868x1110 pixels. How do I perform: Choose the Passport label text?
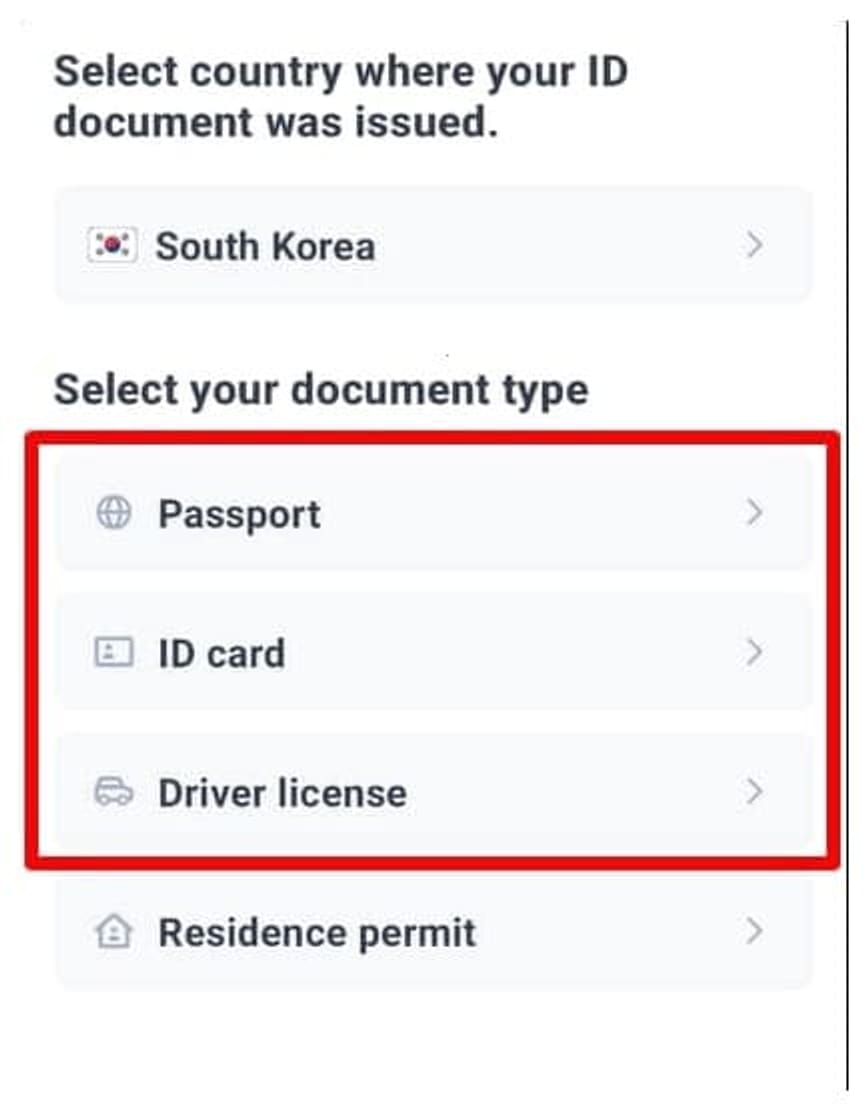239,514
